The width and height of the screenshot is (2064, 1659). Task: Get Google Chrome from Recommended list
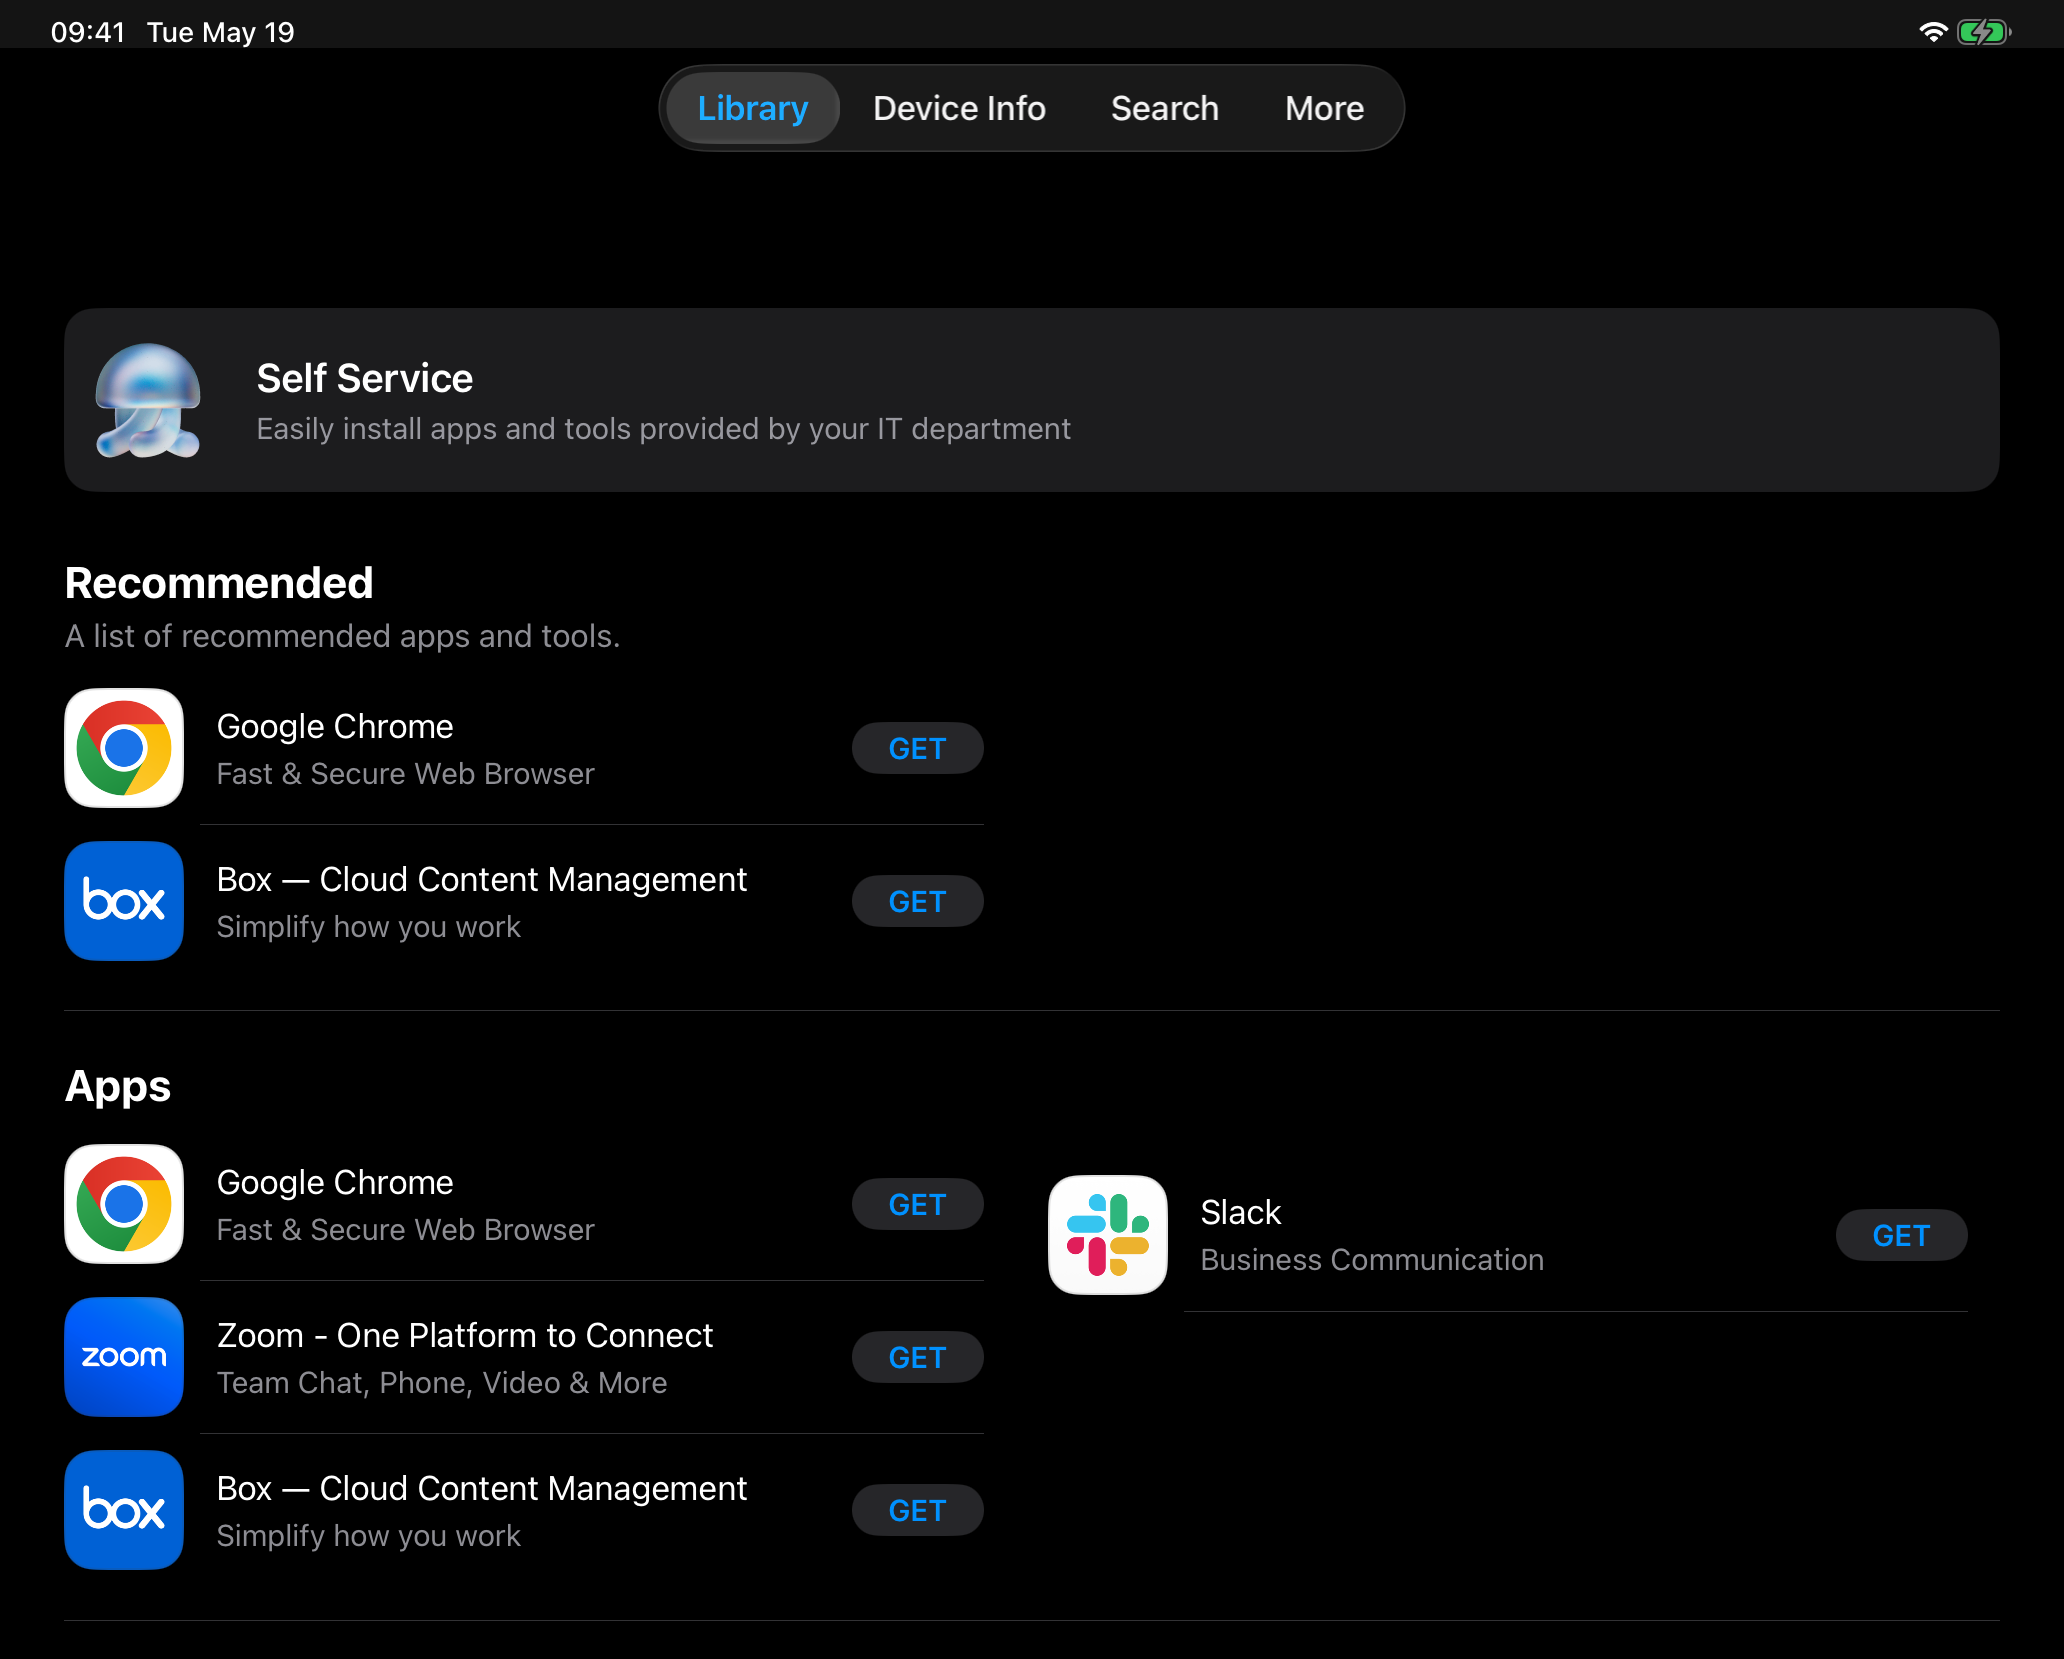click(x=917, y=748)
